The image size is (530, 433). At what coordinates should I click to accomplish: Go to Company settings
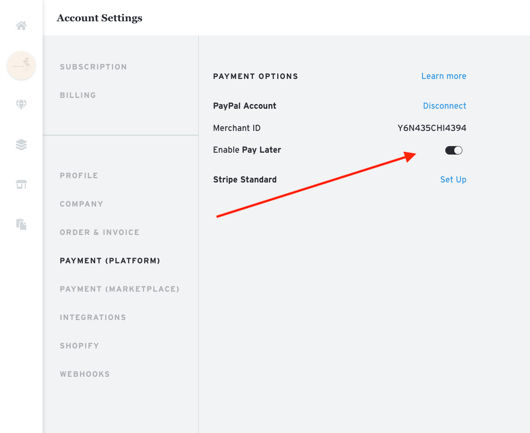point(81,204)
